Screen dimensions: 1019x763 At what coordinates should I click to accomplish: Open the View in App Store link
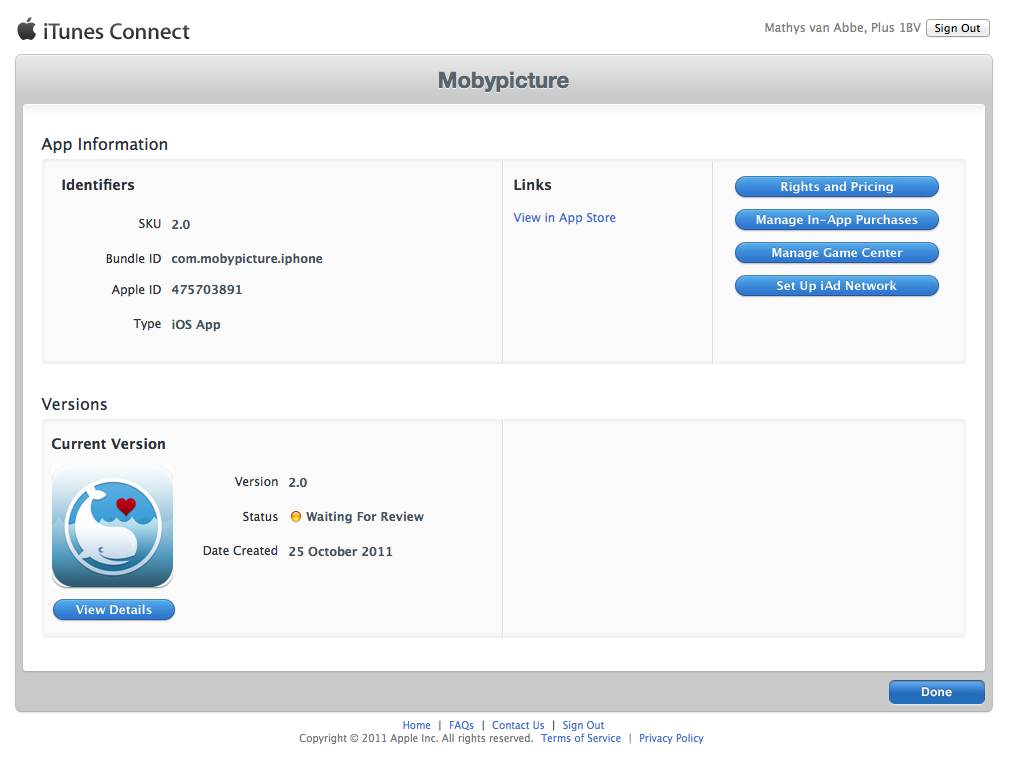564,218
